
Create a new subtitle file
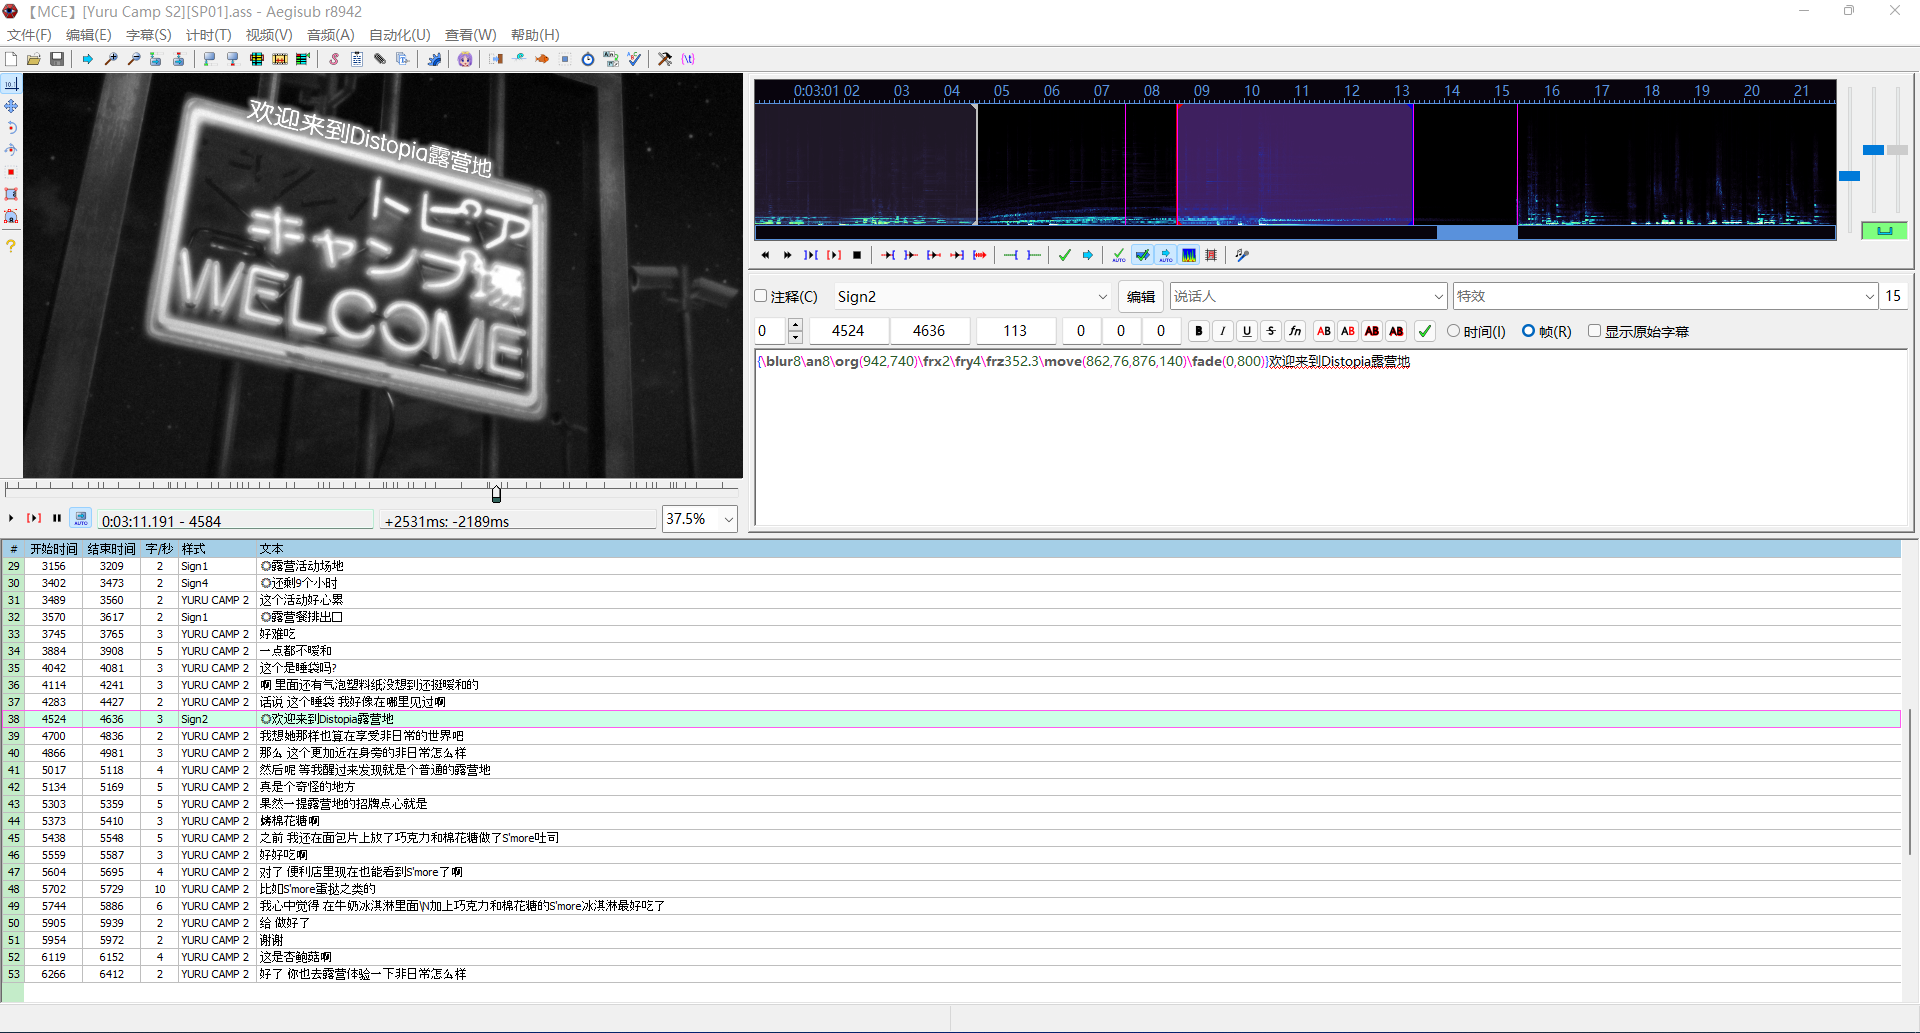coord(11,59)
